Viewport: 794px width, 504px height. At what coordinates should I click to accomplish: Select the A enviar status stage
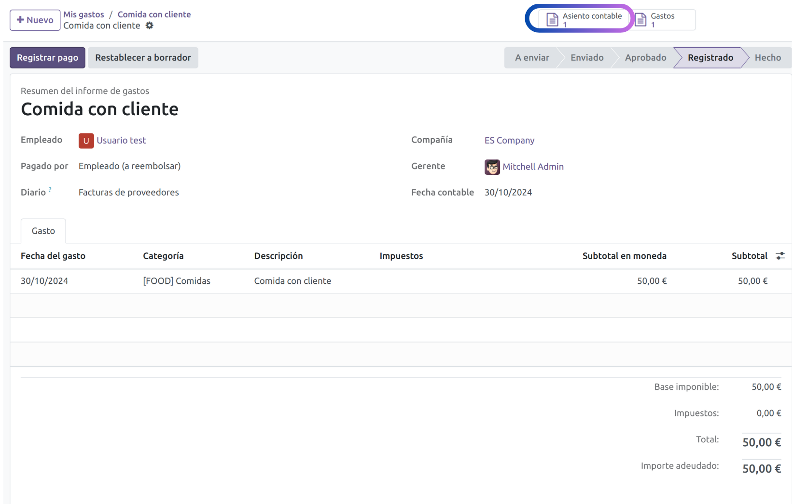532,58
